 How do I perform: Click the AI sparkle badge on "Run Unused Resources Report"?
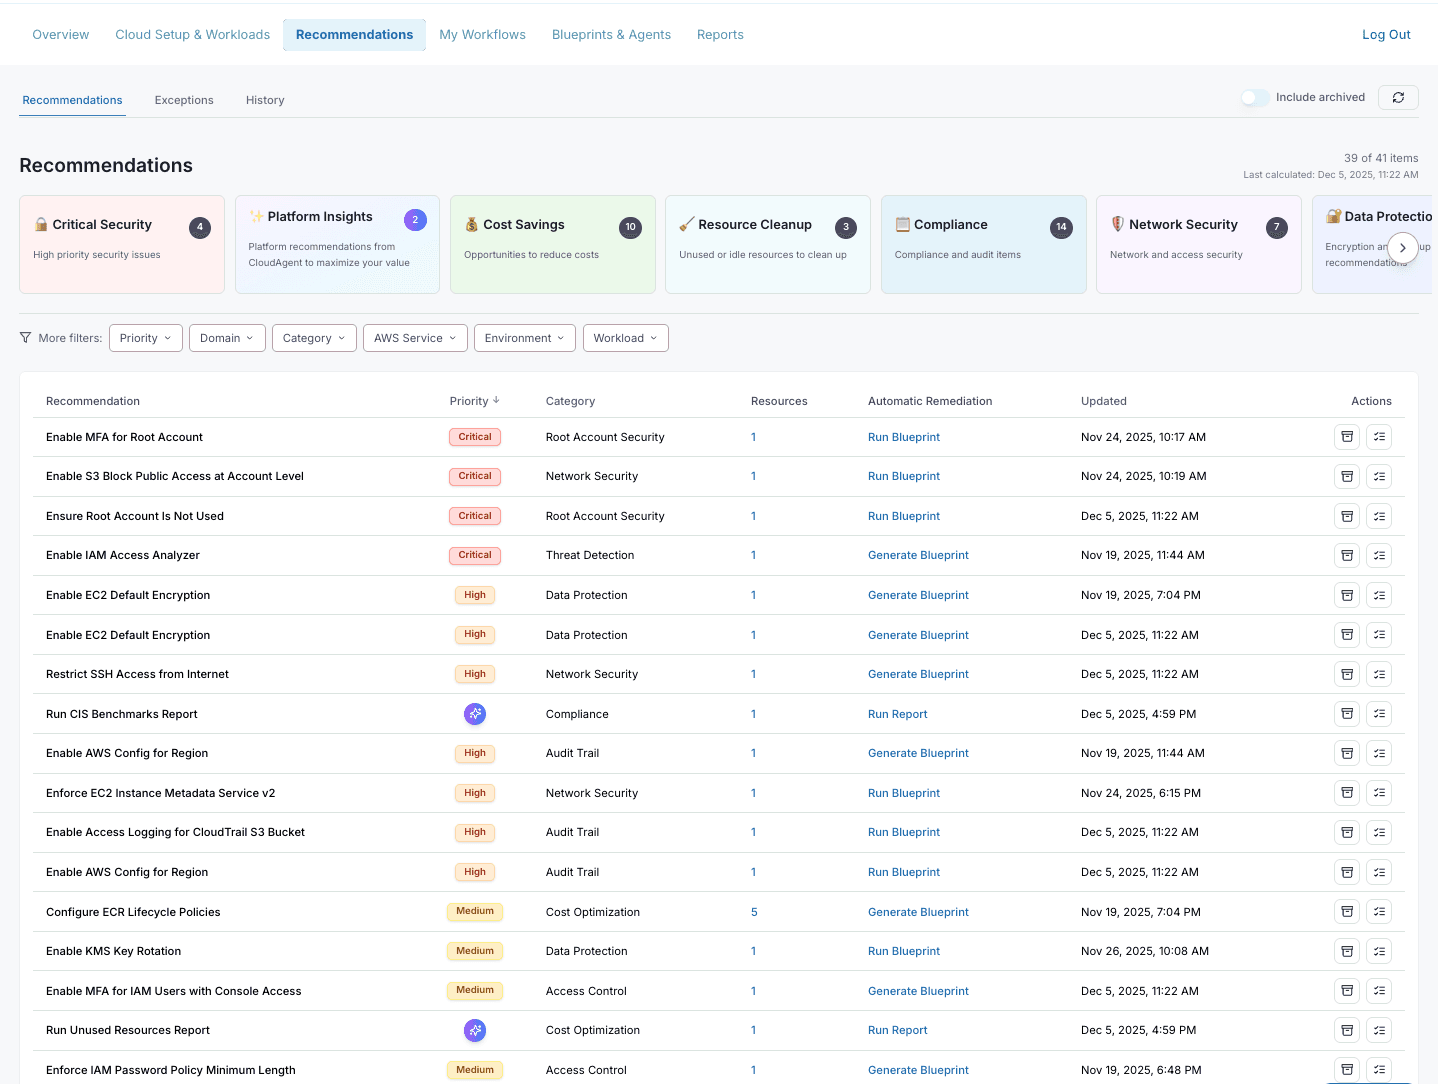(475, 1030)
